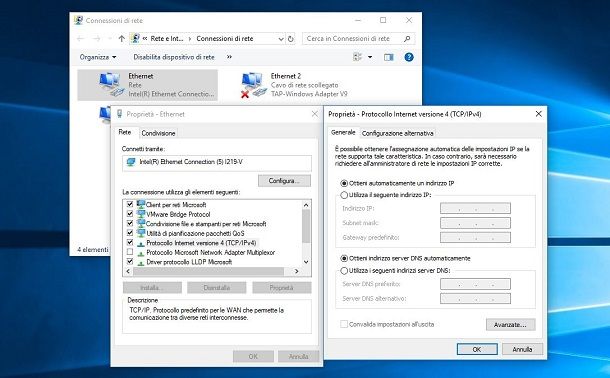Click the Driver protocollo LLDP Microsoft icon
The image size is (610, 378).
tap(141, 262)
